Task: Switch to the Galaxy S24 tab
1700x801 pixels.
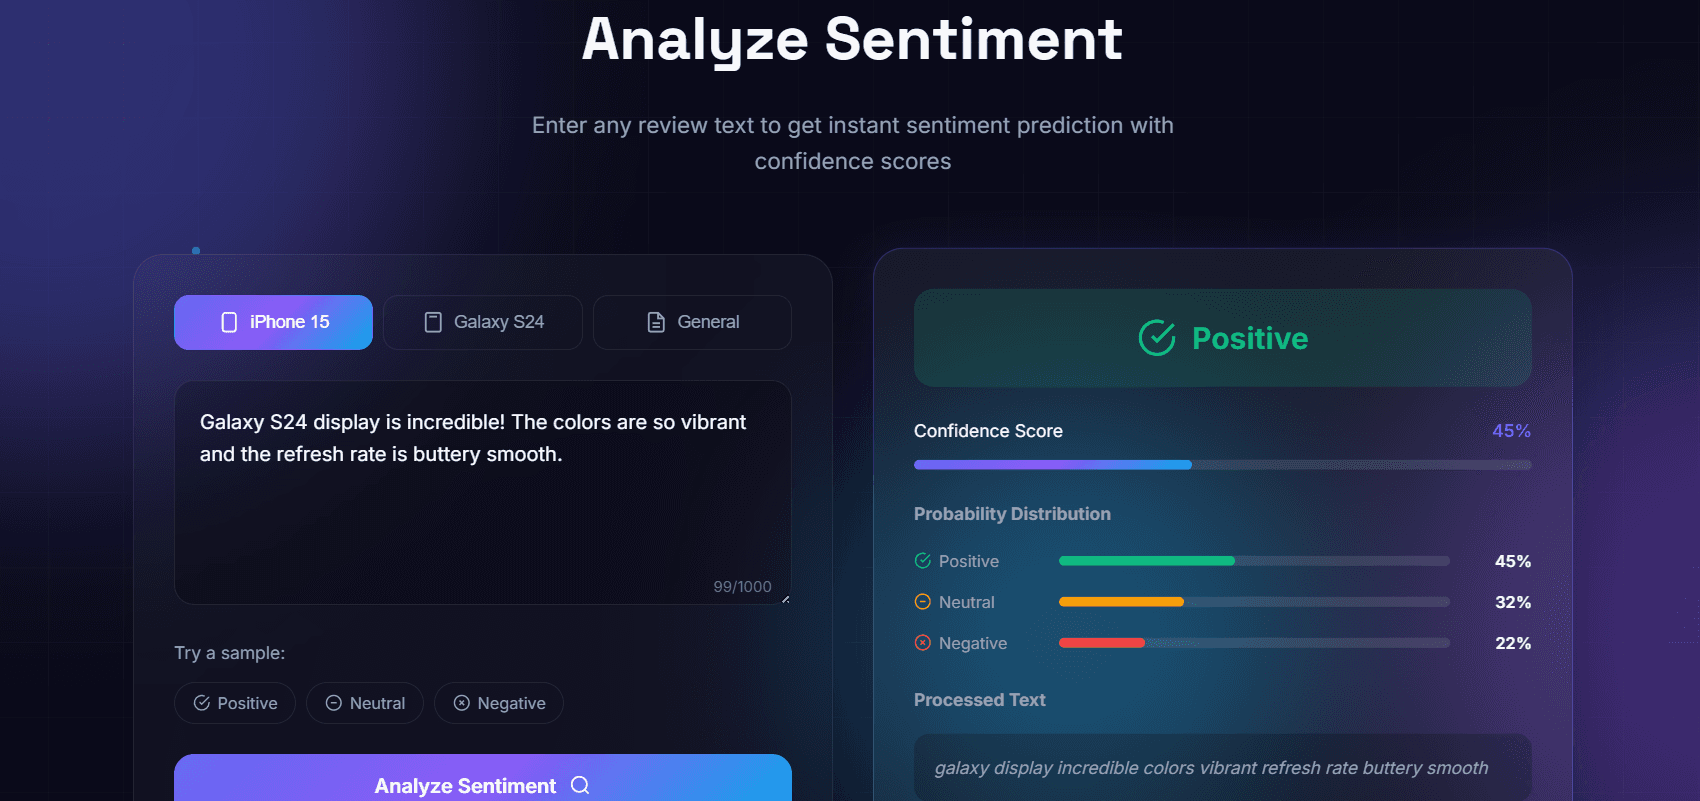Action: pyautogui.click(x=483, y=322)
